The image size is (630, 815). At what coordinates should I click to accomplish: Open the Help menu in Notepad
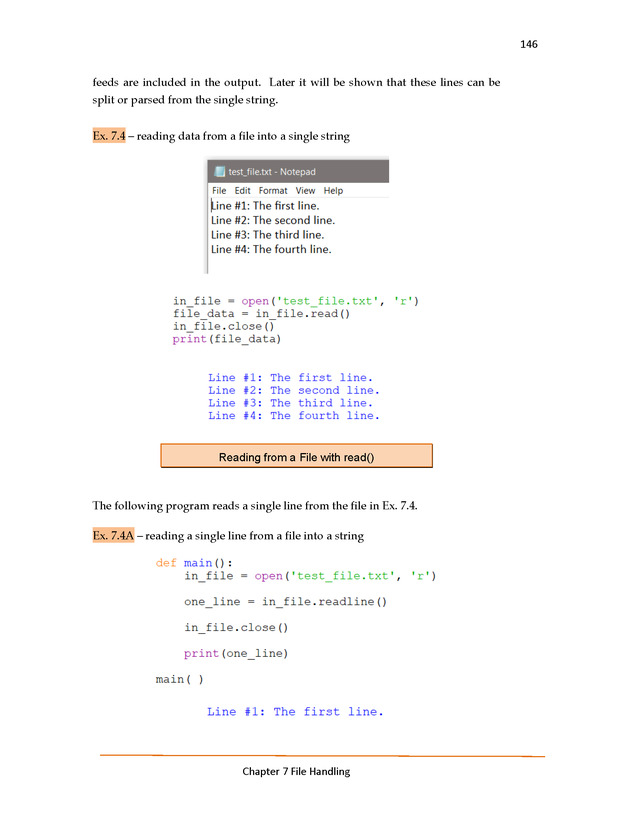point(333,191)
